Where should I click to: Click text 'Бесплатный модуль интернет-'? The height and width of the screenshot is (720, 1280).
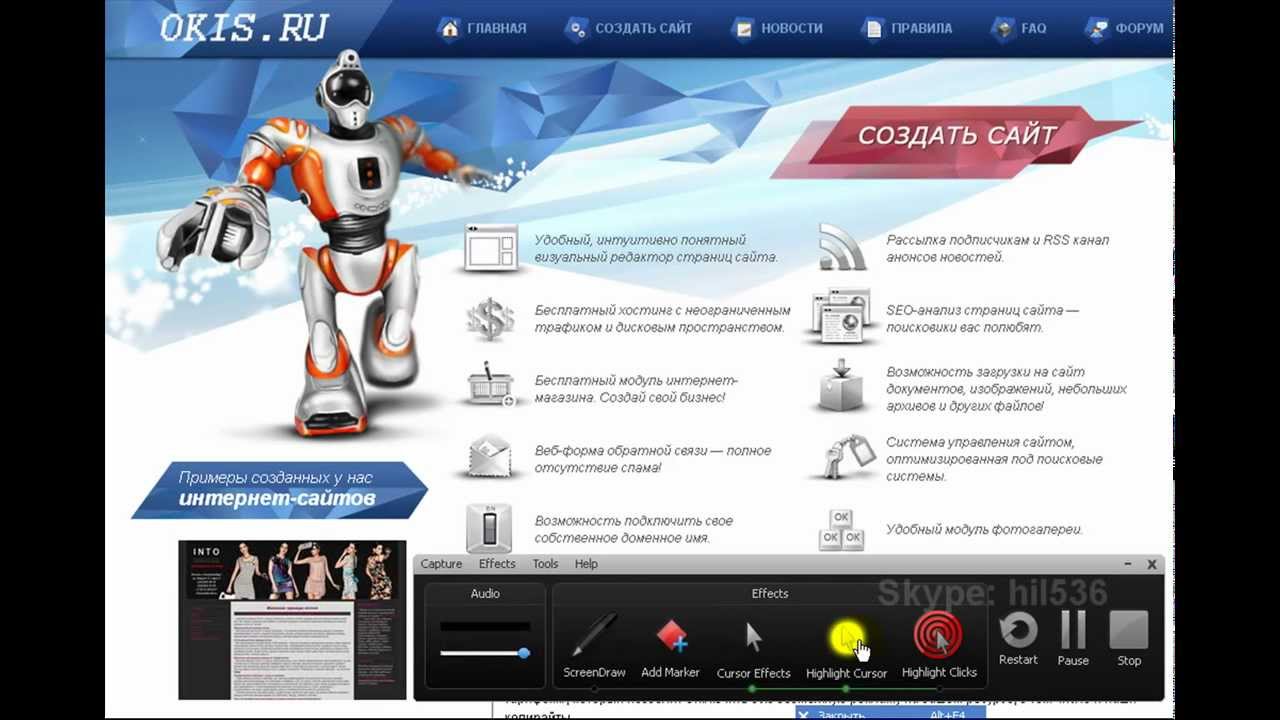636,381
